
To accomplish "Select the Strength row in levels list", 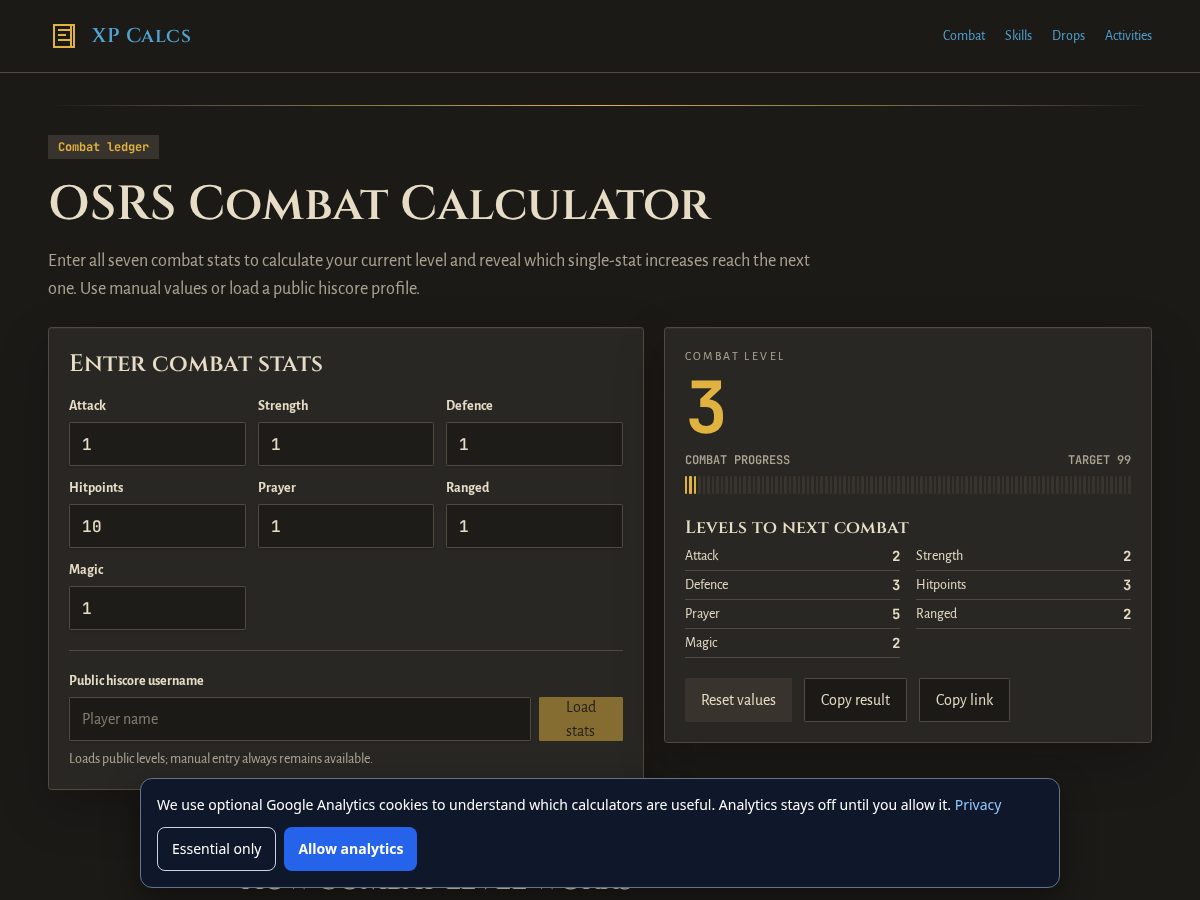I will tap(1023, 556).
